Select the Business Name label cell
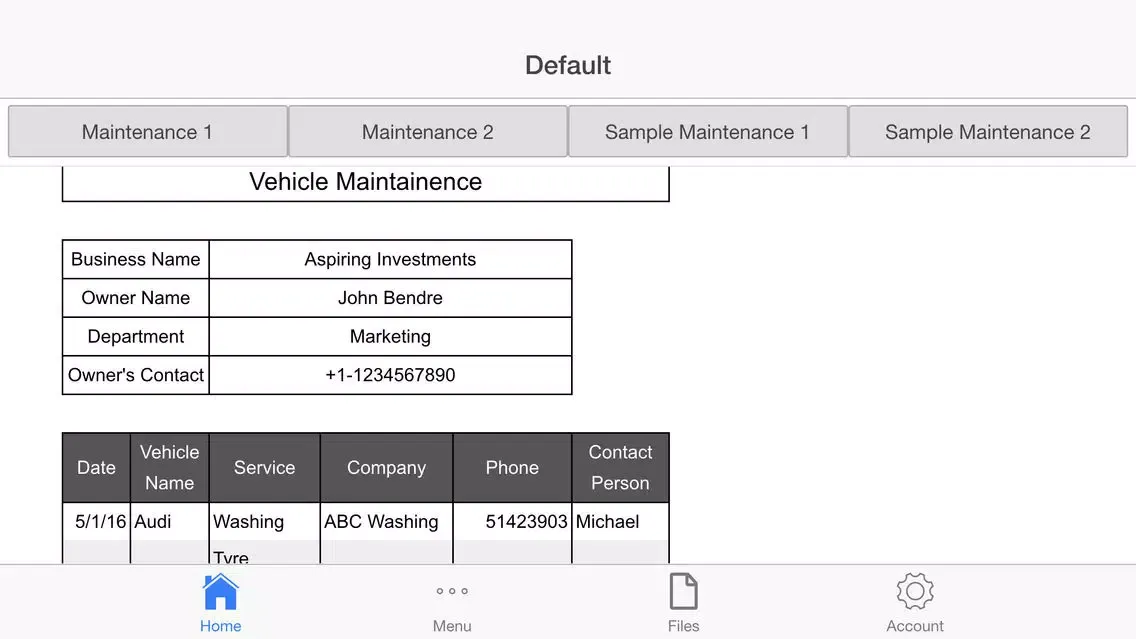This screenshot has height=639, width=1136. 135,259
